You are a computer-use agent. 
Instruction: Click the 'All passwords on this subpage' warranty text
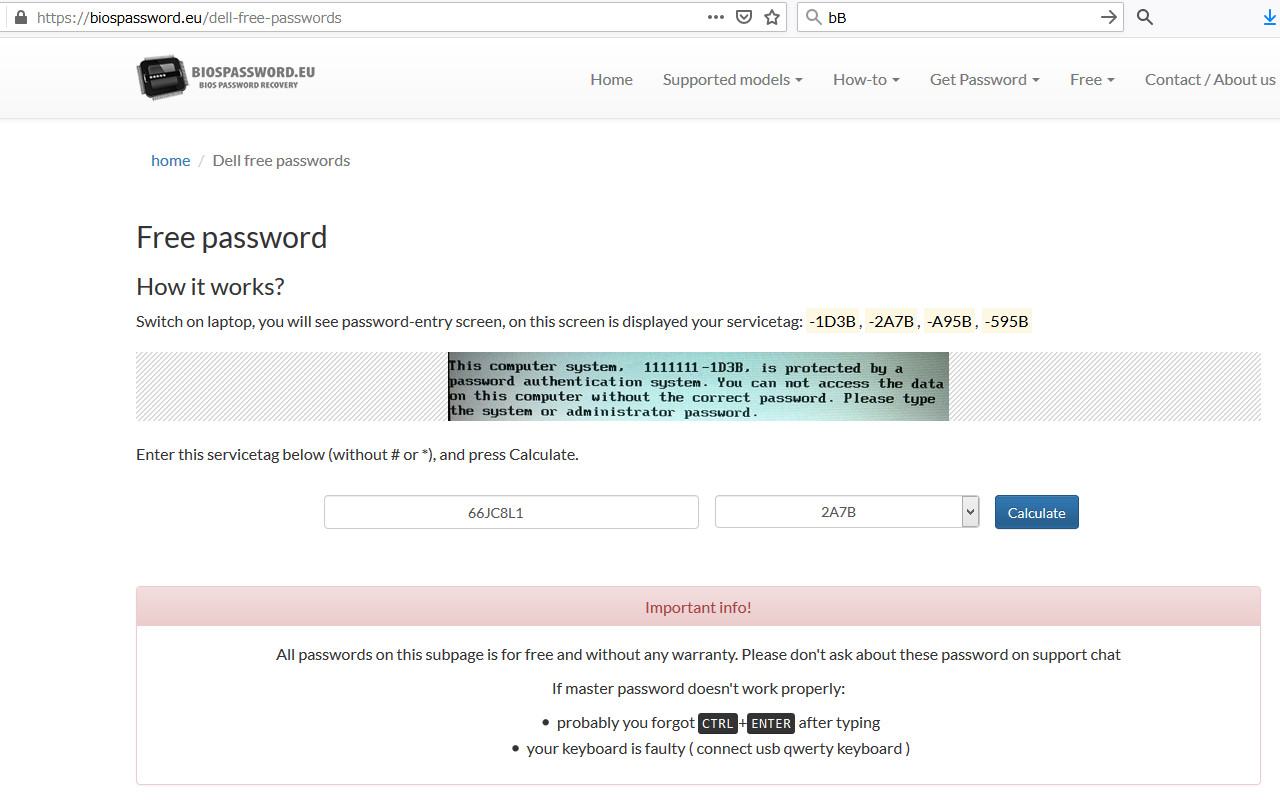(698, 654)
